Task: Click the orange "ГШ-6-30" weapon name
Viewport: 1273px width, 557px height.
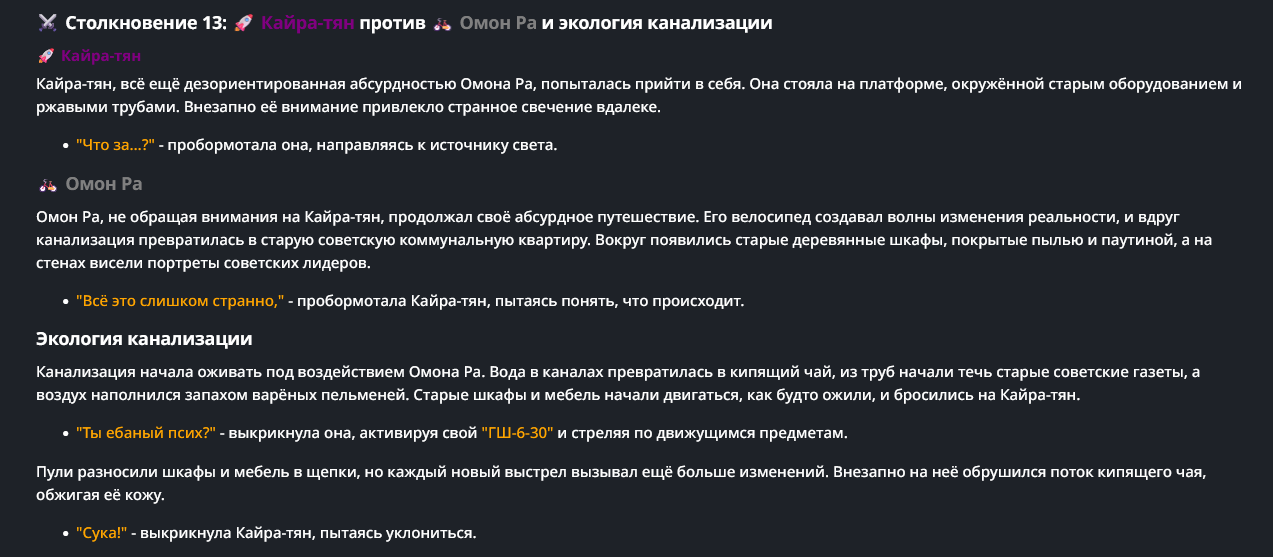Action: pos(517,433)
